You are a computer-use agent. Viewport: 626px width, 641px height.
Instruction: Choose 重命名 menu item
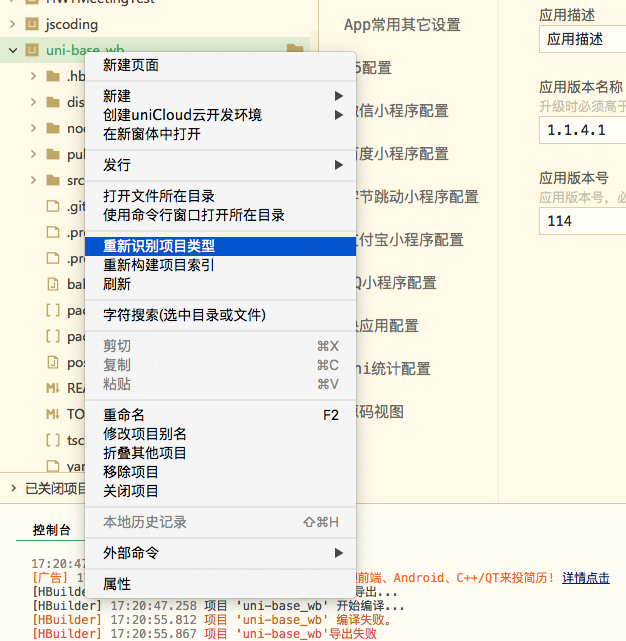tap(220, 415)
